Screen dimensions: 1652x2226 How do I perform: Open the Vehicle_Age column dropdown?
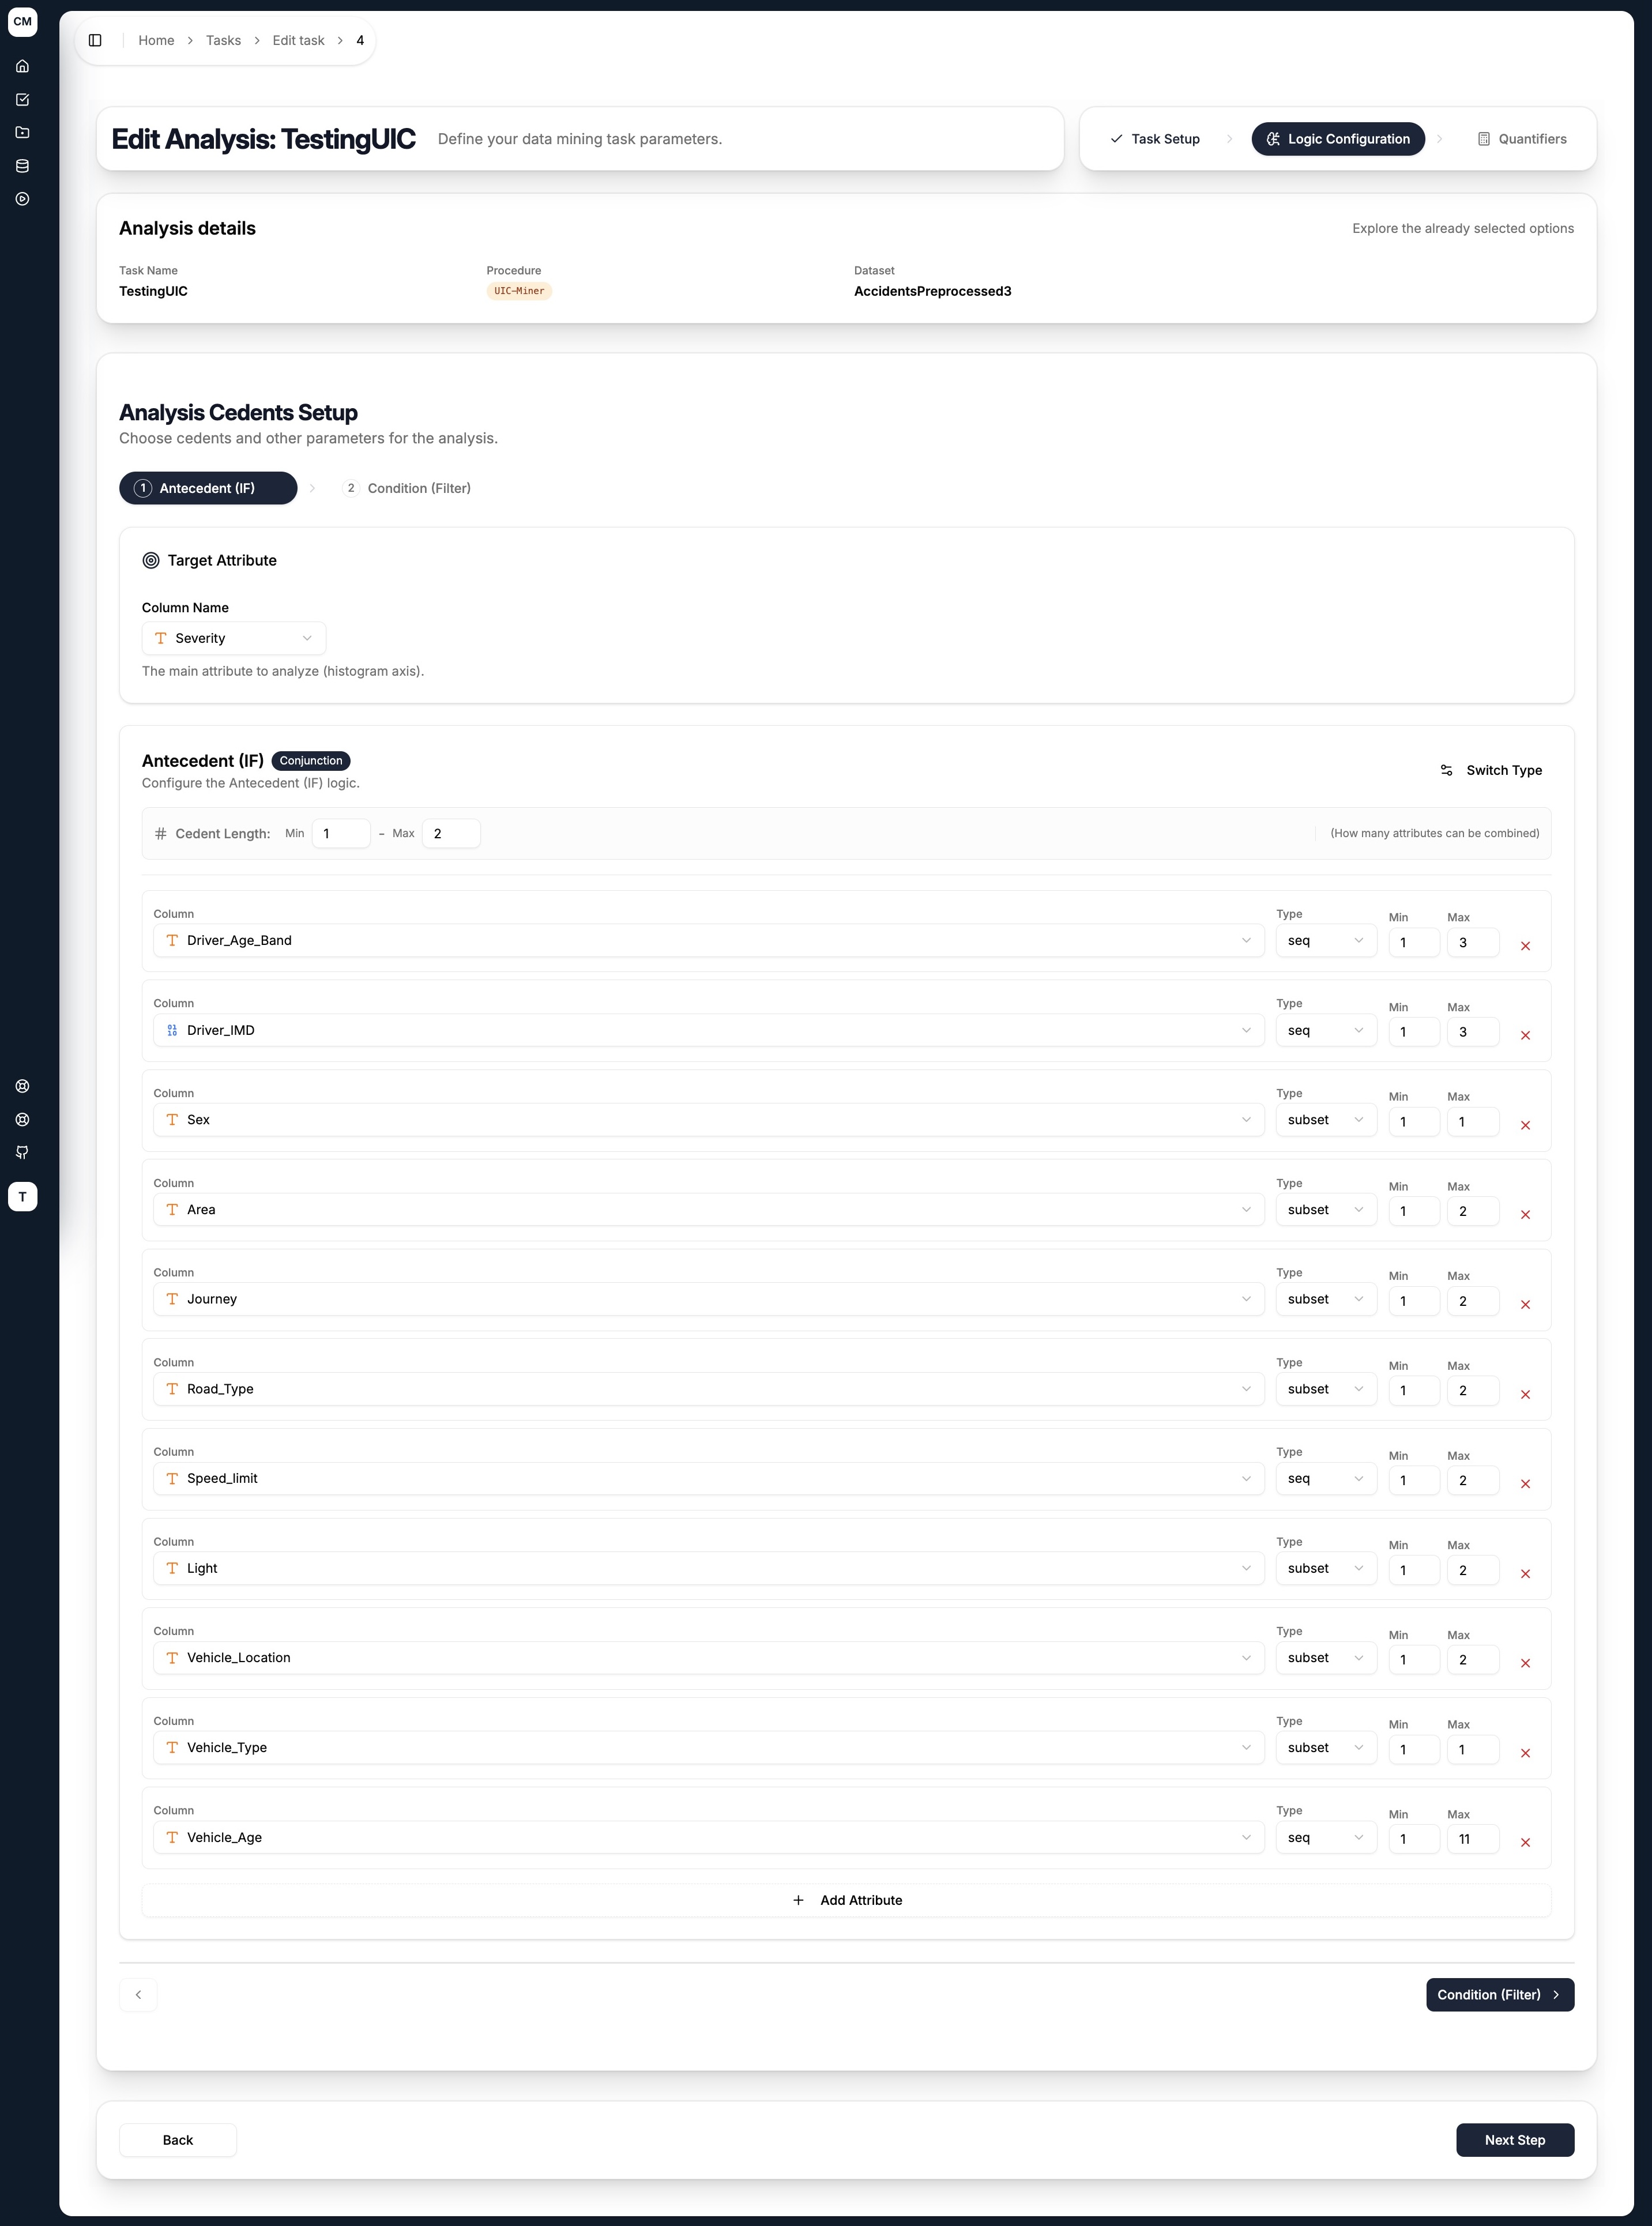(x=708, y=1838)
